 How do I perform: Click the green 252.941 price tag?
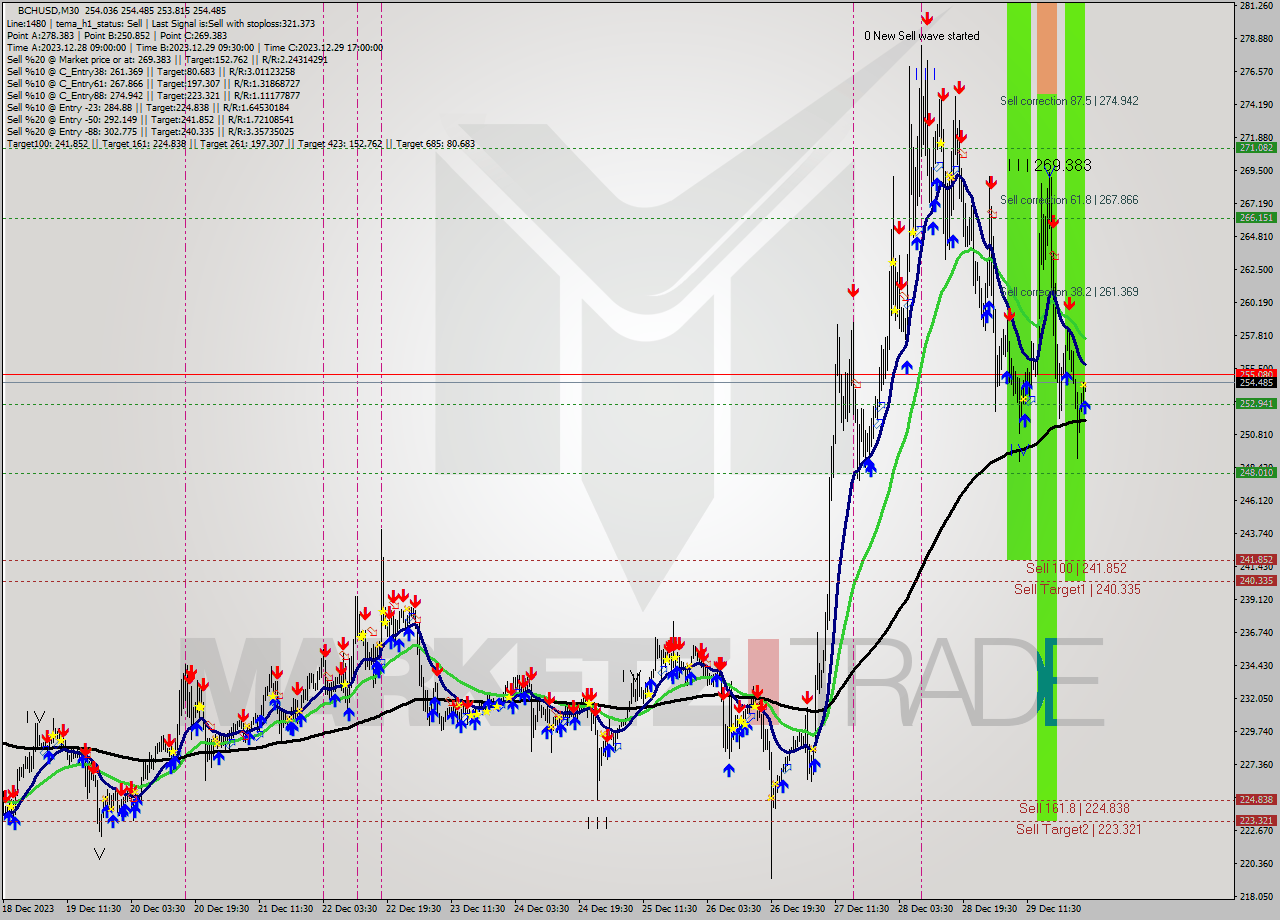tap(1256, 404)
